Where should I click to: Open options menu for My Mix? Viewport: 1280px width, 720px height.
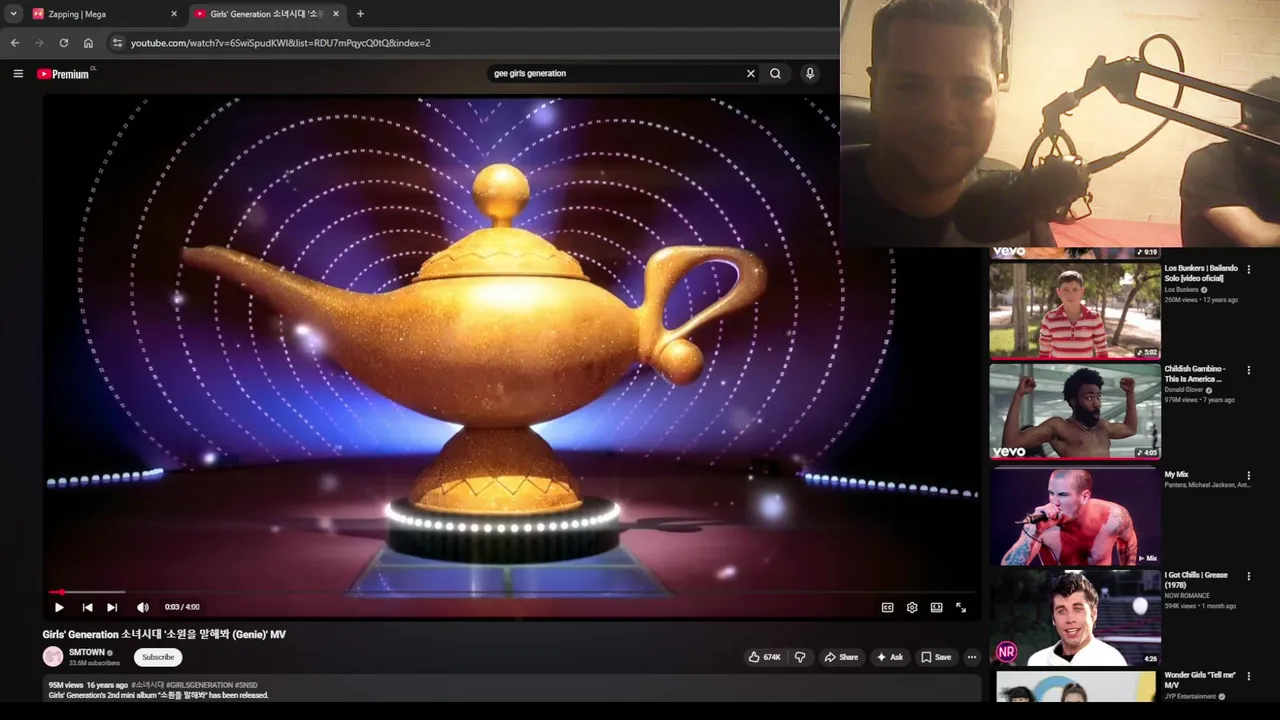point(1248,476)
